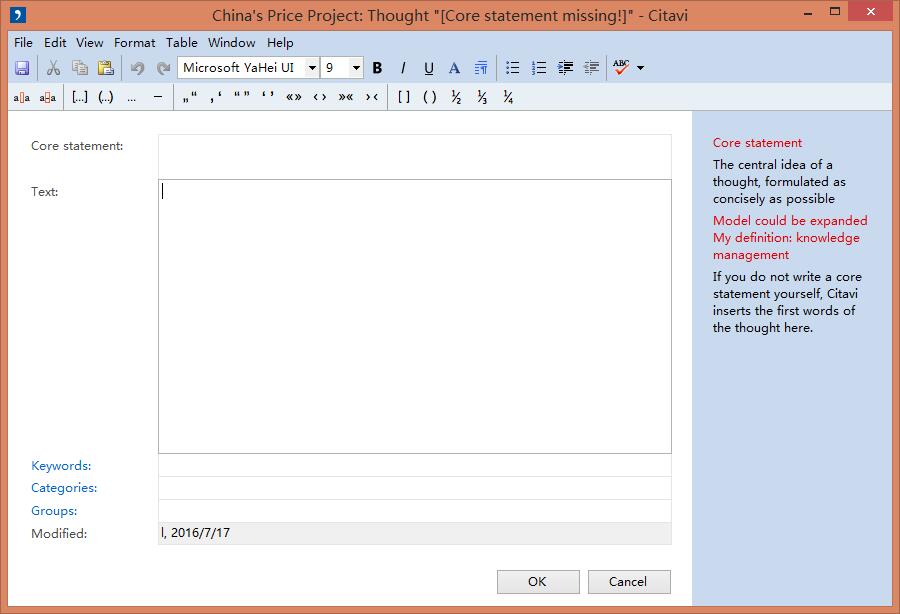Open the Edit menu
The image size is (900, 614).
pyautogui.click(x=55, y=42)
